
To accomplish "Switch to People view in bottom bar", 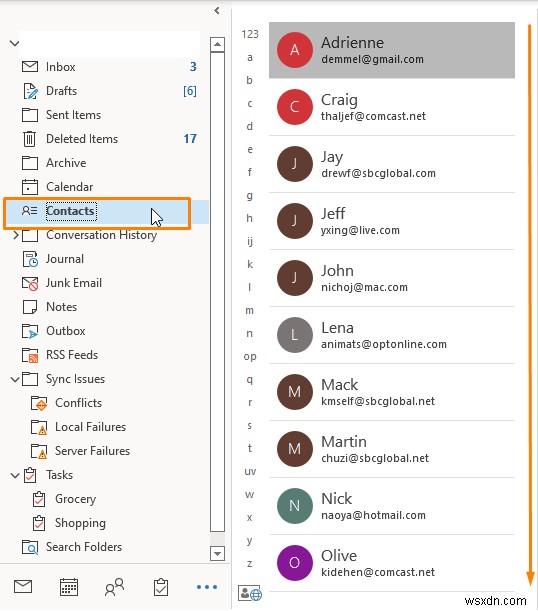I will [115, 587].
